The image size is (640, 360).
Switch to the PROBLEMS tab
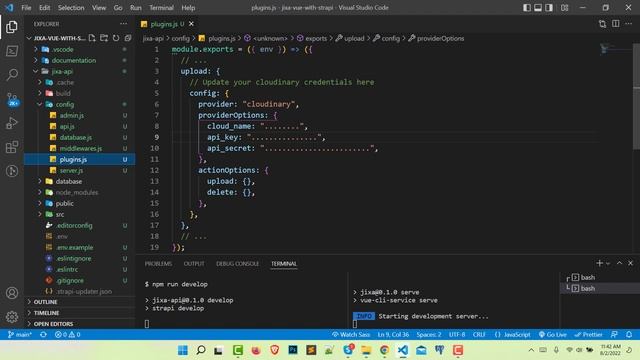158,264
